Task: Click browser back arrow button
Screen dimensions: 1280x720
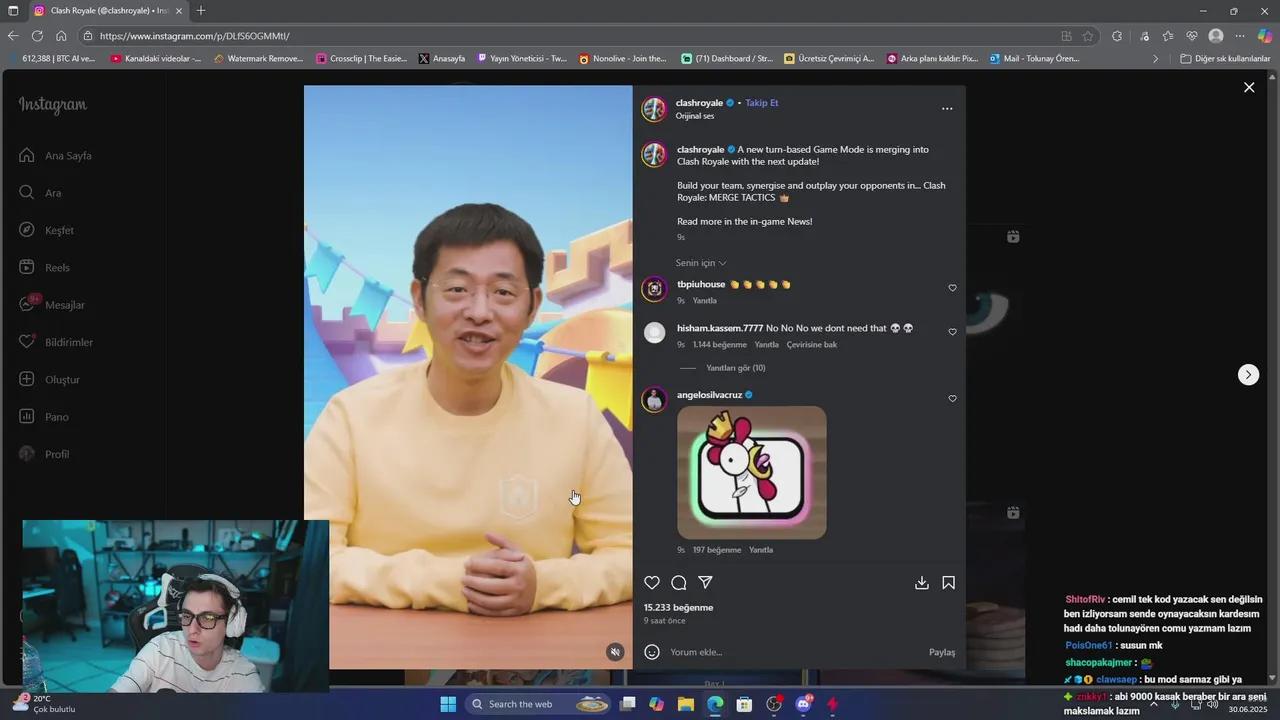Action: pos(13,36)
